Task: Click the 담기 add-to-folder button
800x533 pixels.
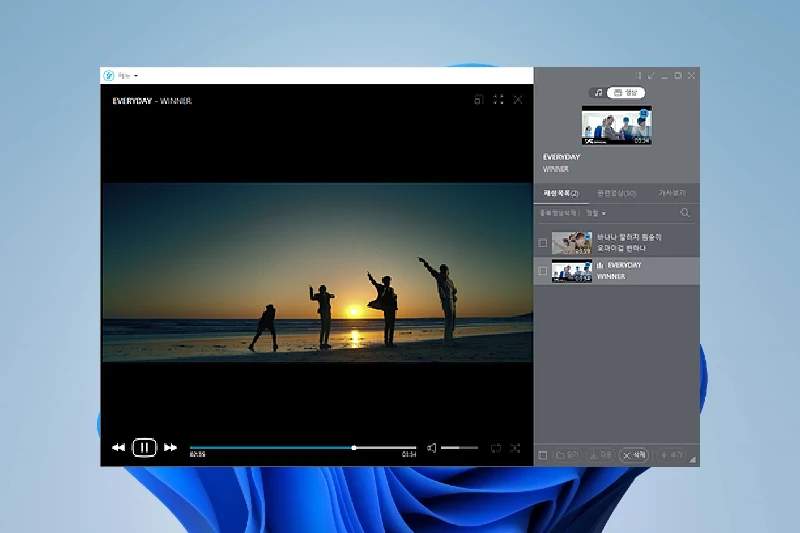Action: (567, 455)
